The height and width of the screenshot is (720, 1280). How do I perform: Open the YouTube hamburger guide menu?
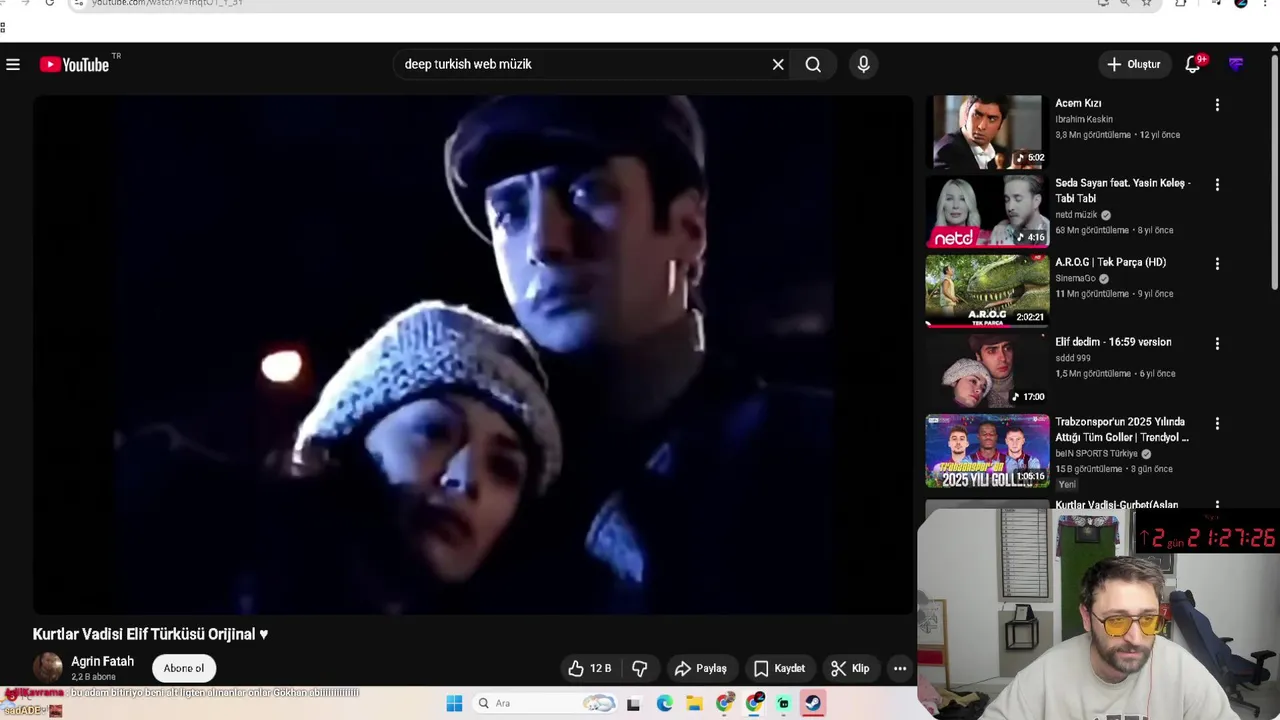13,64
